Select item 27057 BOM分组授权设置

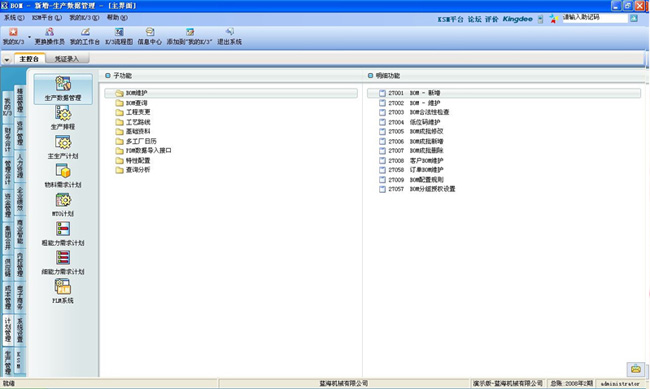pyautogui.click(x=417, y=189)
